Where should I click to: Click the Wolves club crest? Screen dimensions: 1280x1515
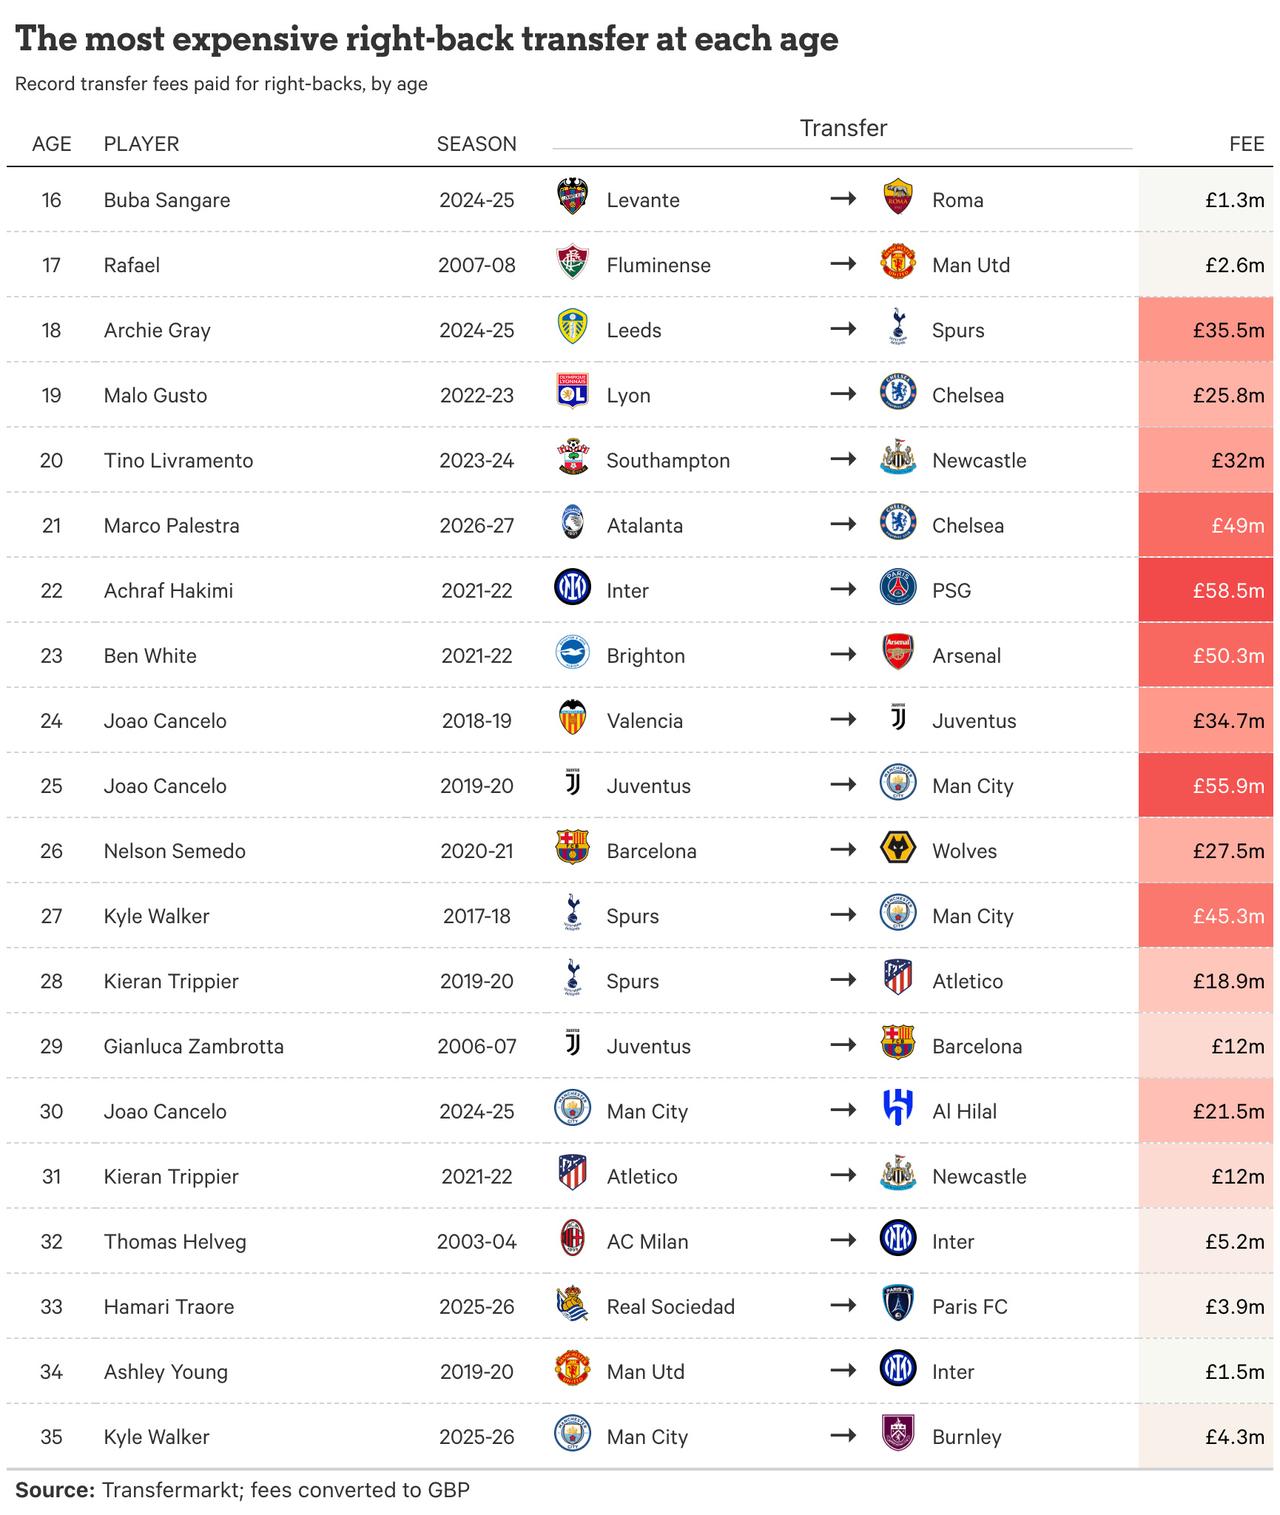point(898,850)
